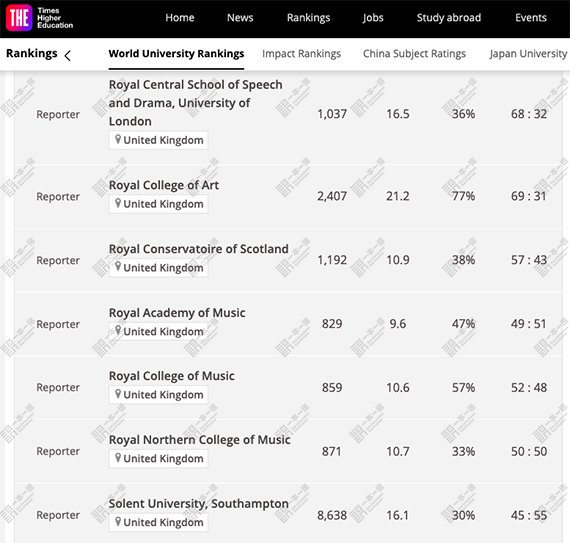Switch to China Subject Ratings tab
The height and width of the screenshot is (543, 570).
click(x=414, y=53)
